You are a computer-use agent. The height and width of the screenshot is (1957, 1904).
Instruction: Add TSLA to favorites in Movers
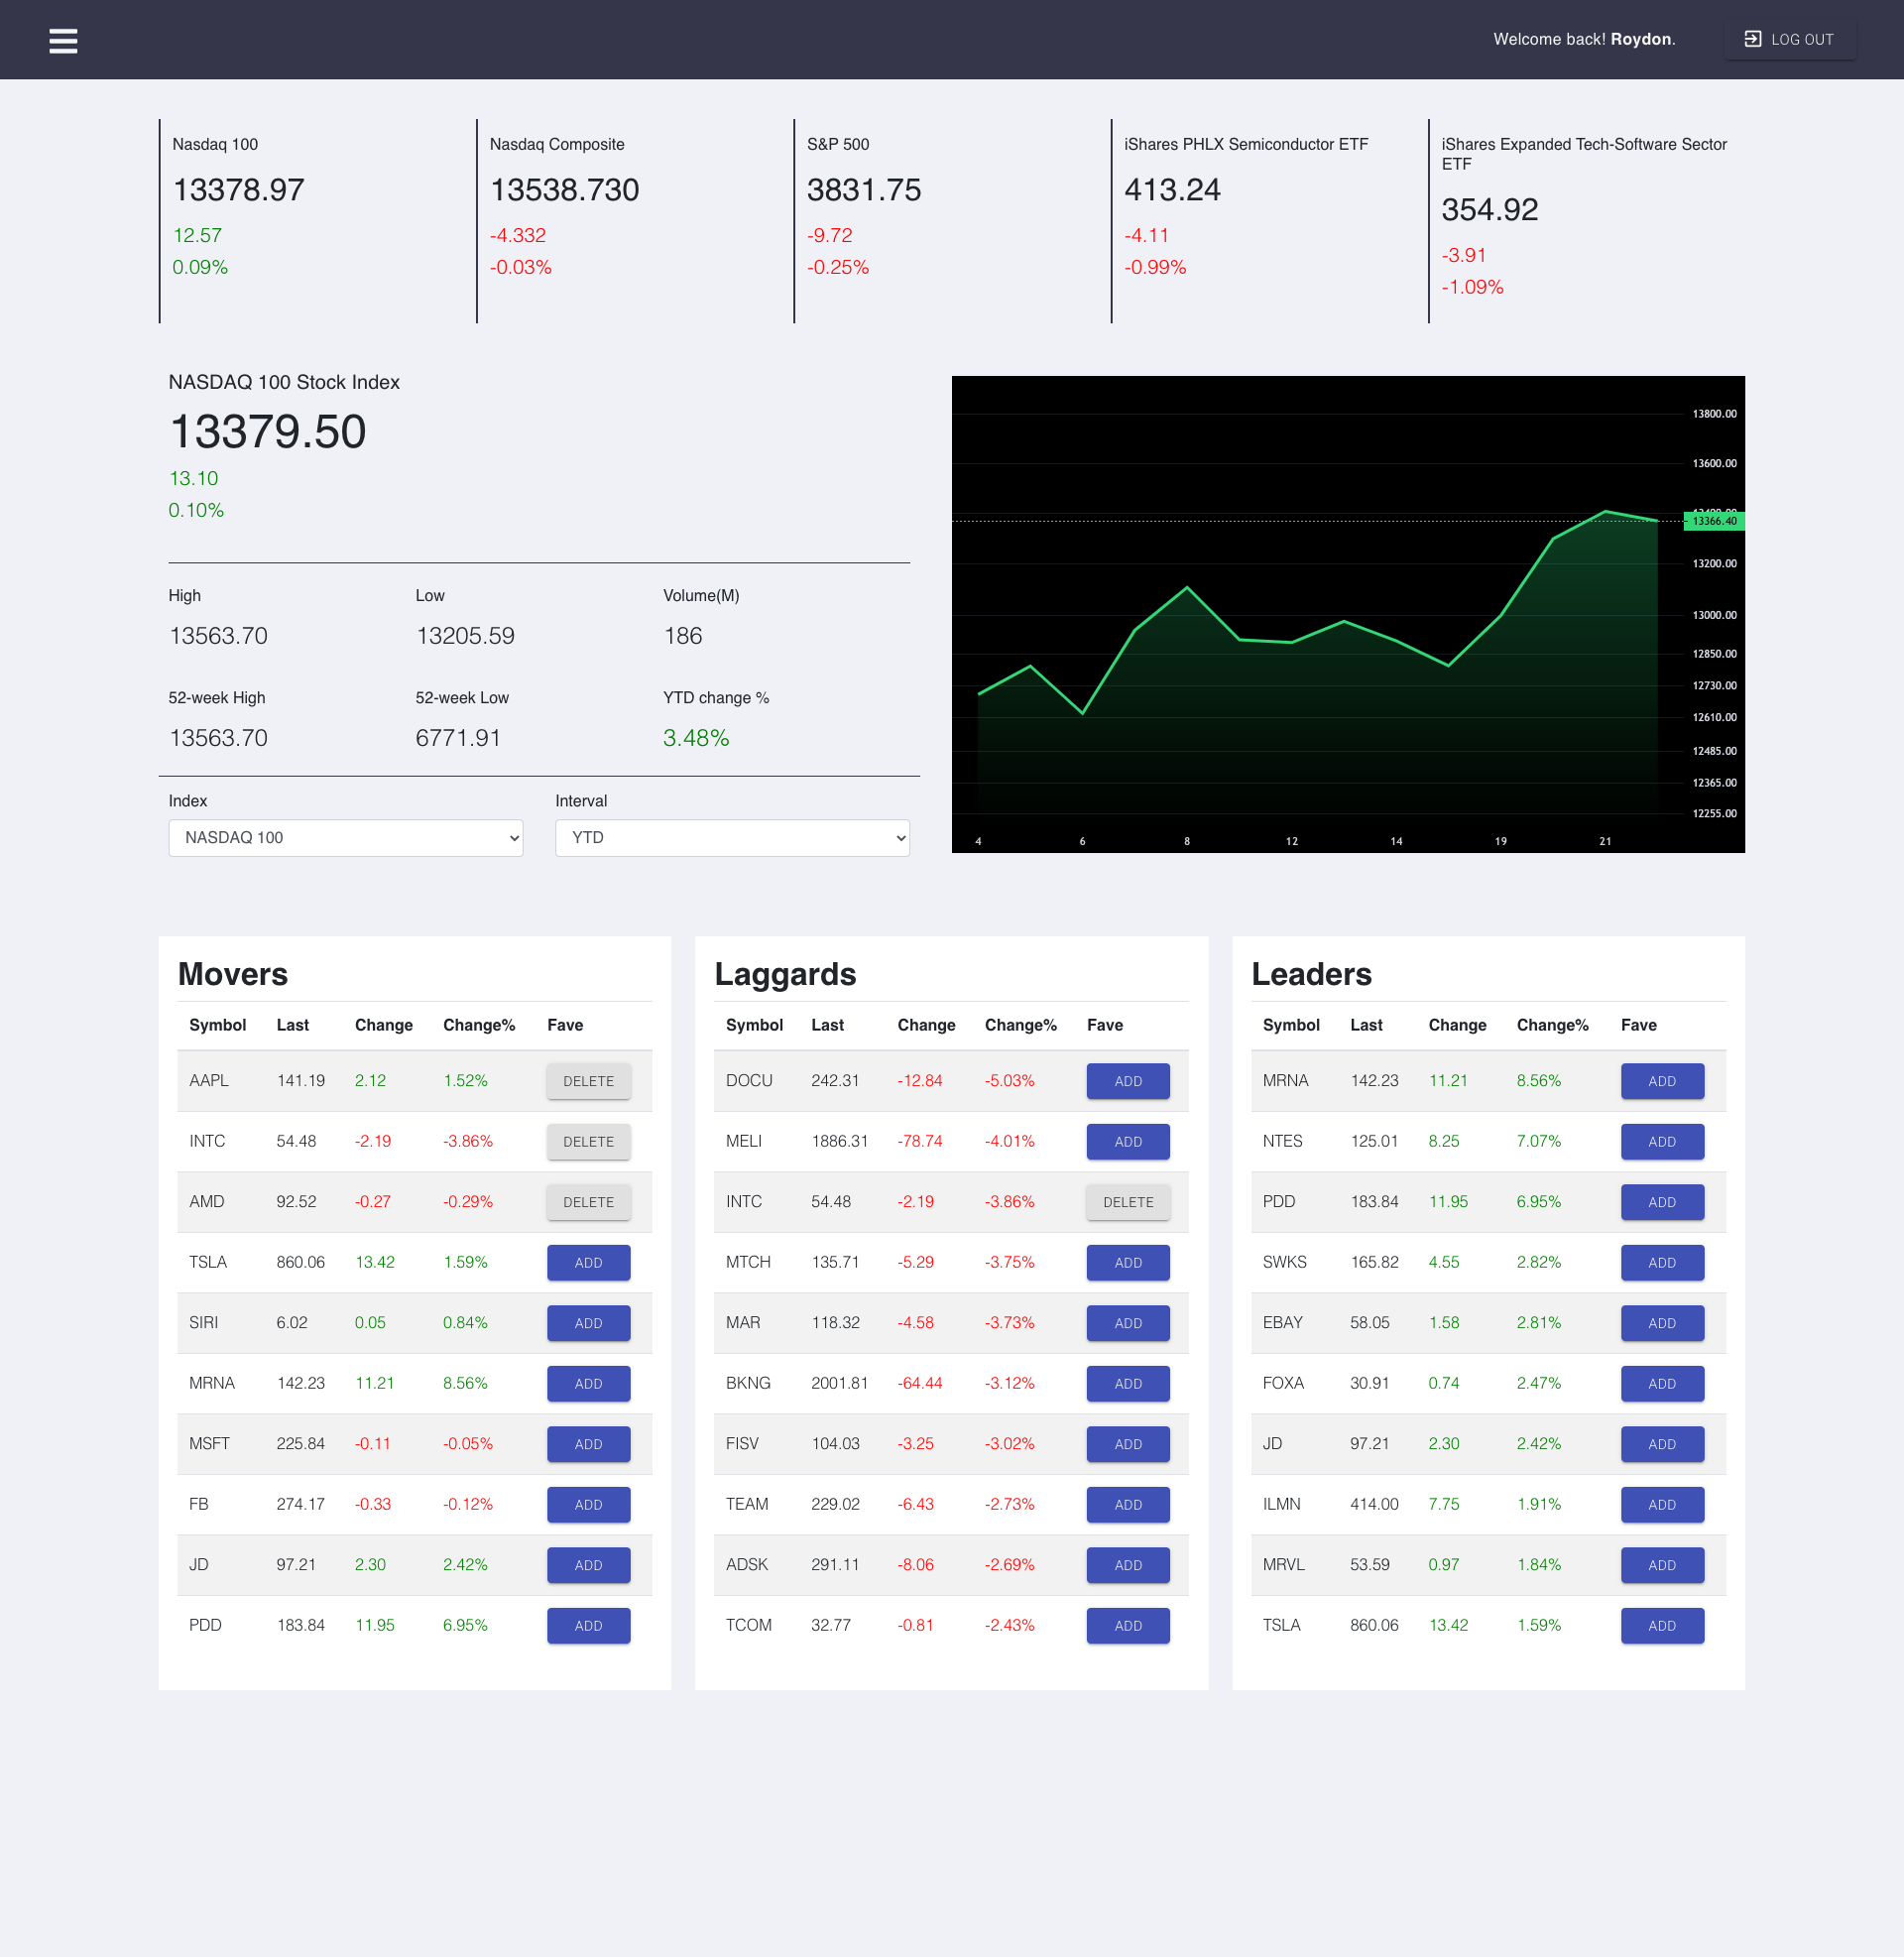[588, 1263]
